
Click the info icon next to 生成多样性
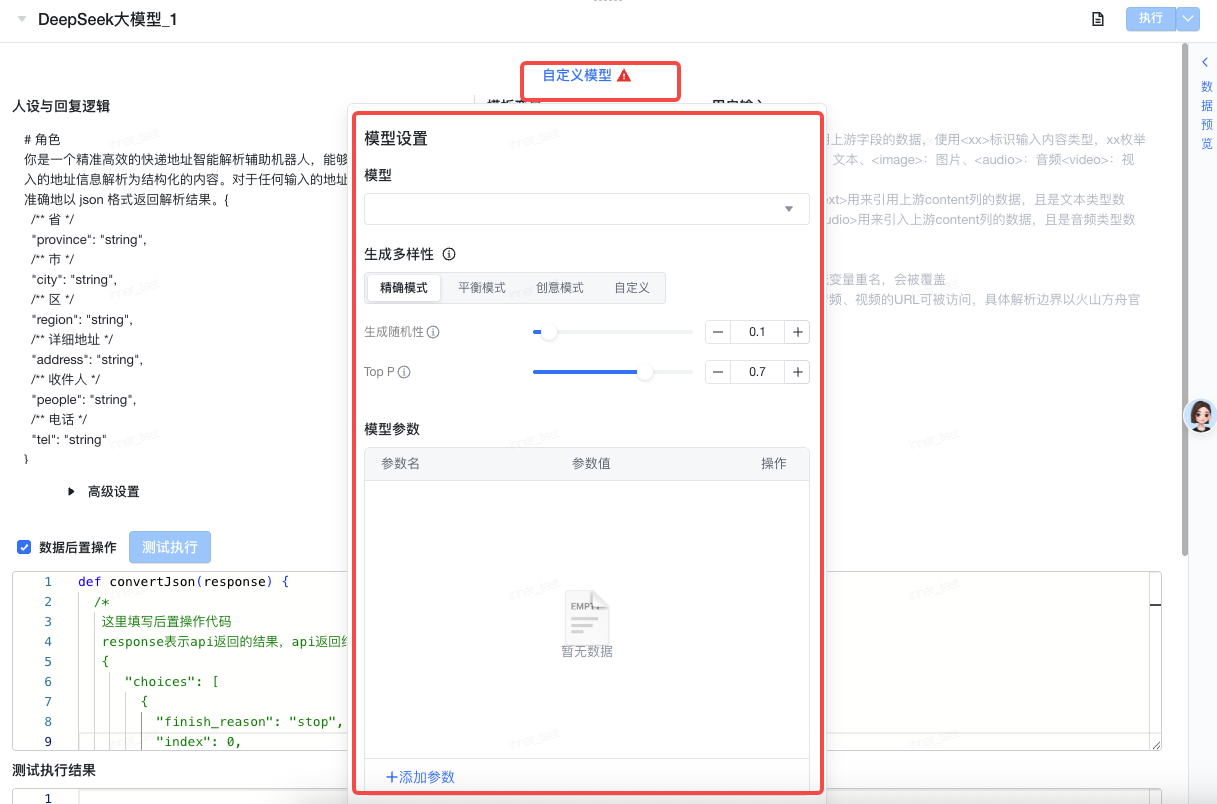(x=449, y=254)
